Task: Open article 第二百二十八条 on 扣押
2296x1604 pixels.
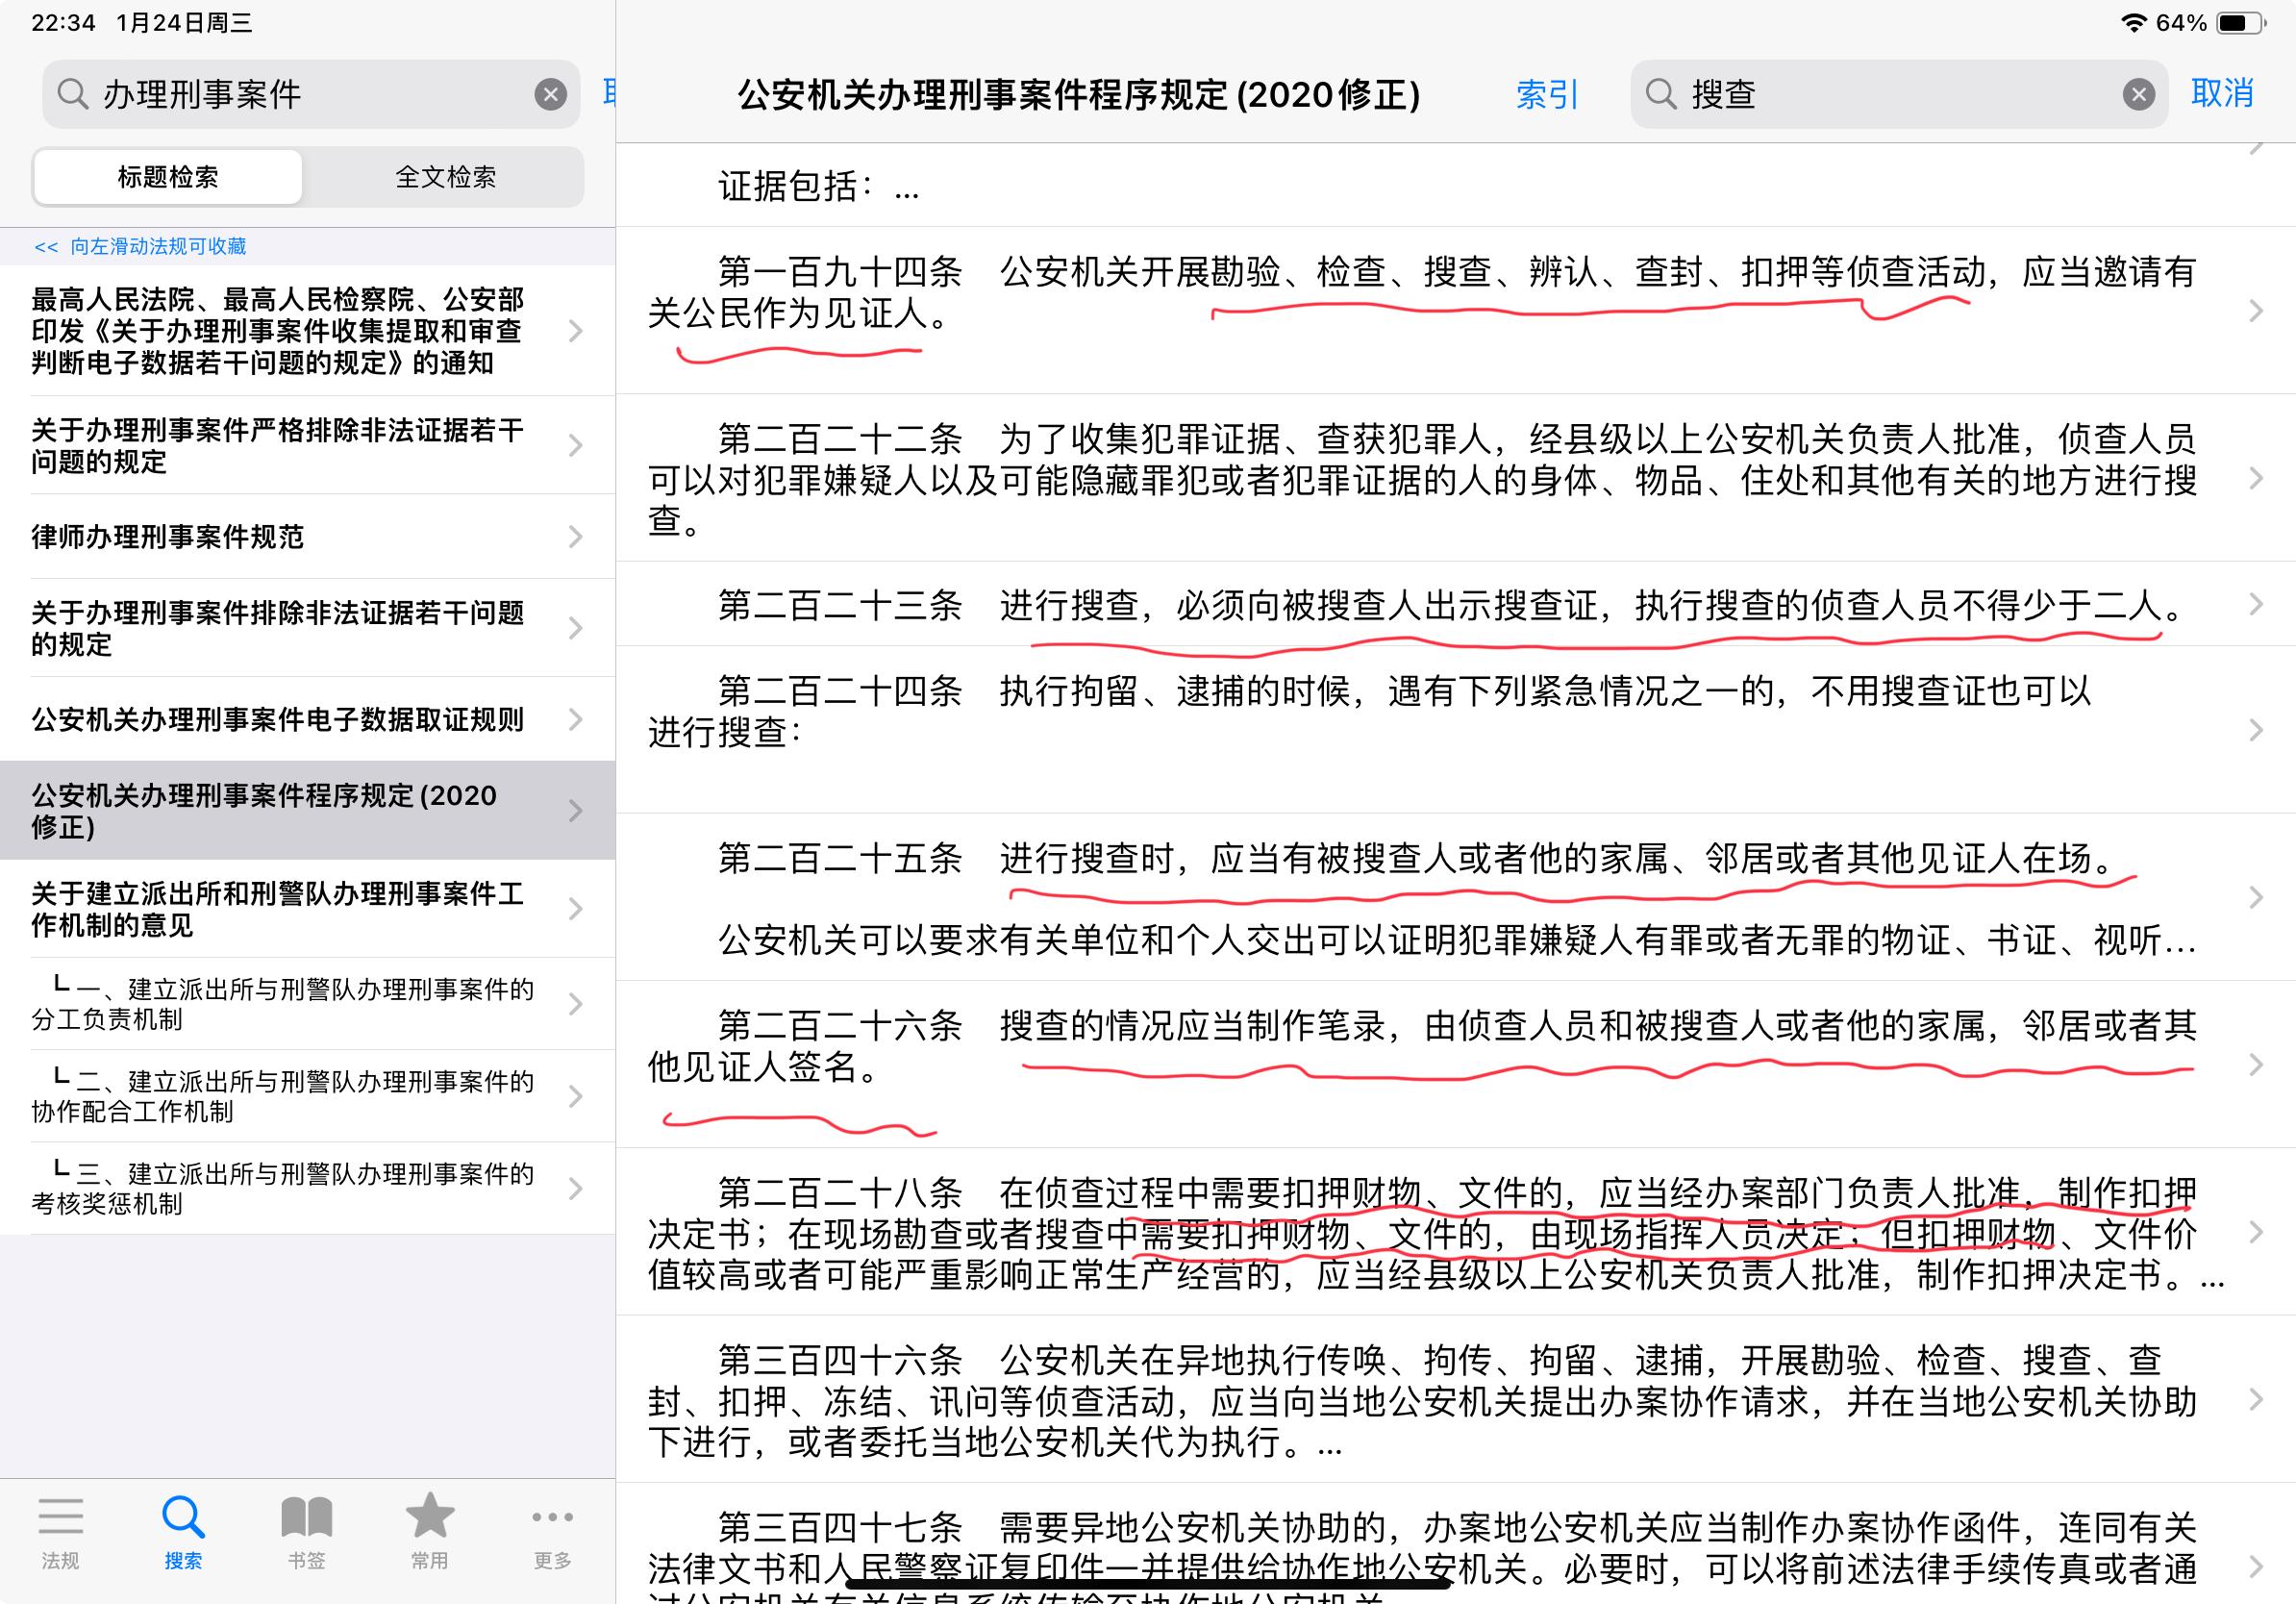Action: coord(1456,1232)
